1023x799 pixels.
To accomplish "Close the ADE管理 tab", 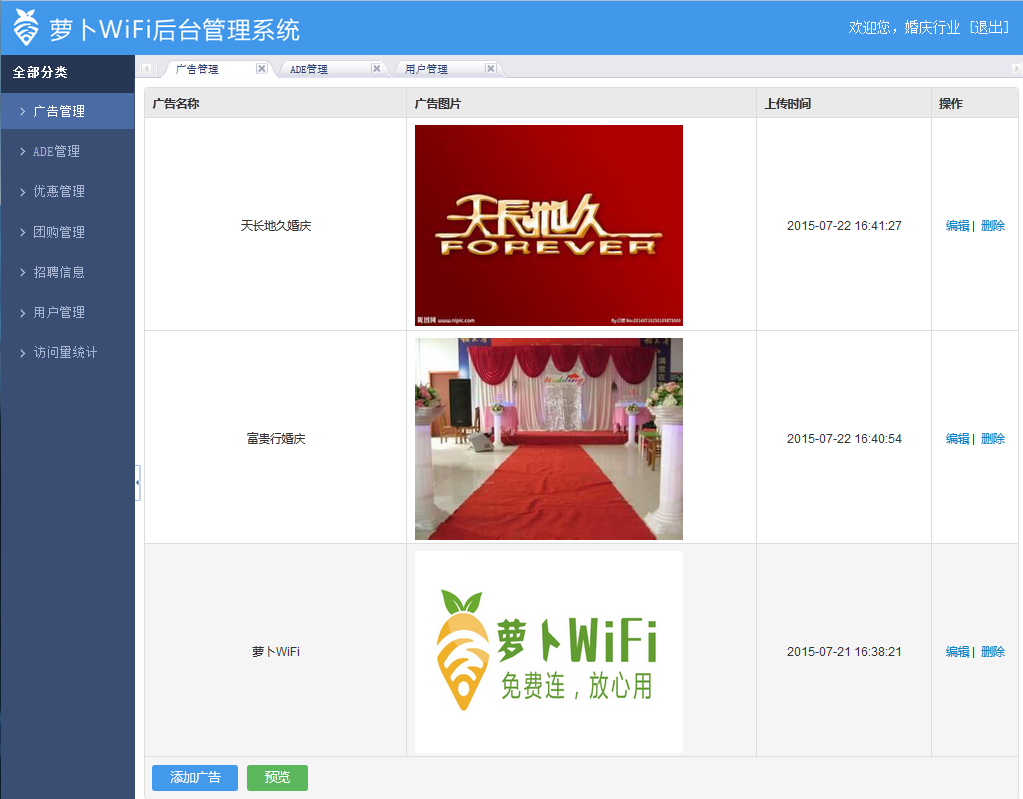I will (376, 68).
